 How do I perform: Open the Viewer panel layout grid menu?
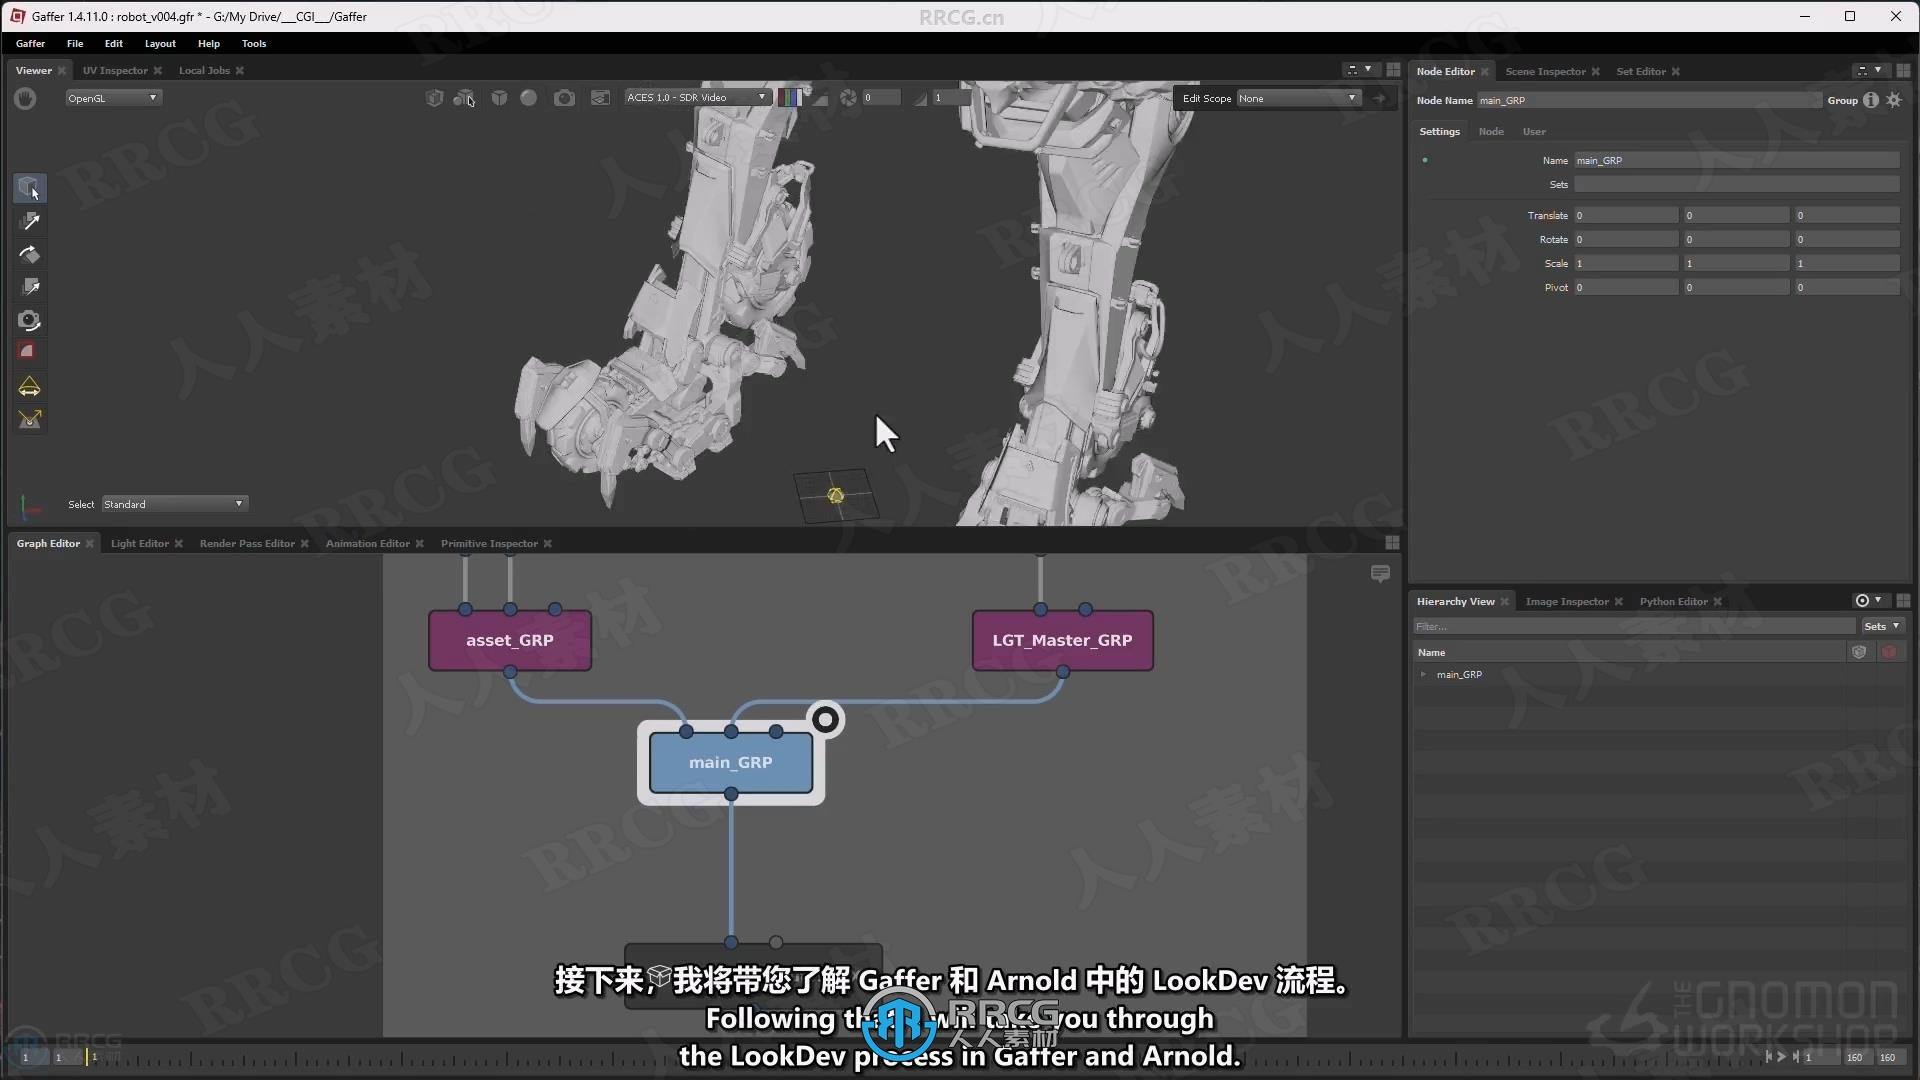pos(1393,70)
